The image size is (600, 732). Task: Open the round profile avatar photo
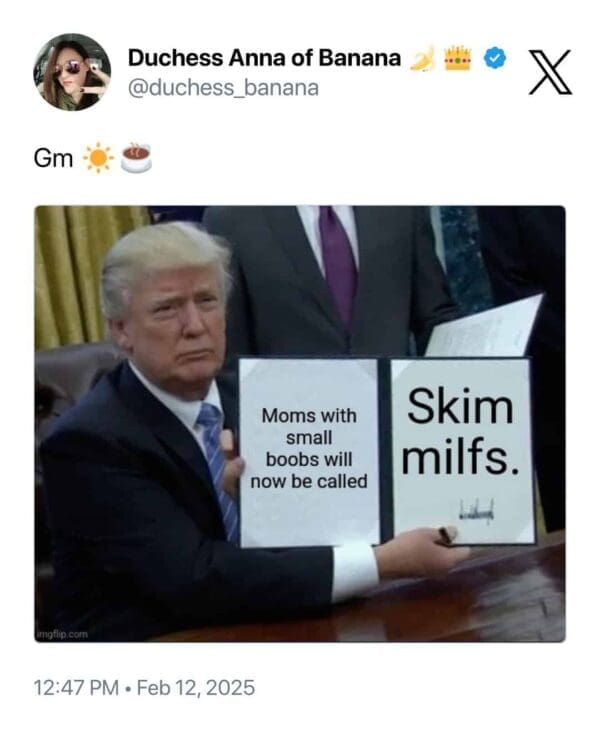(72, 72)
